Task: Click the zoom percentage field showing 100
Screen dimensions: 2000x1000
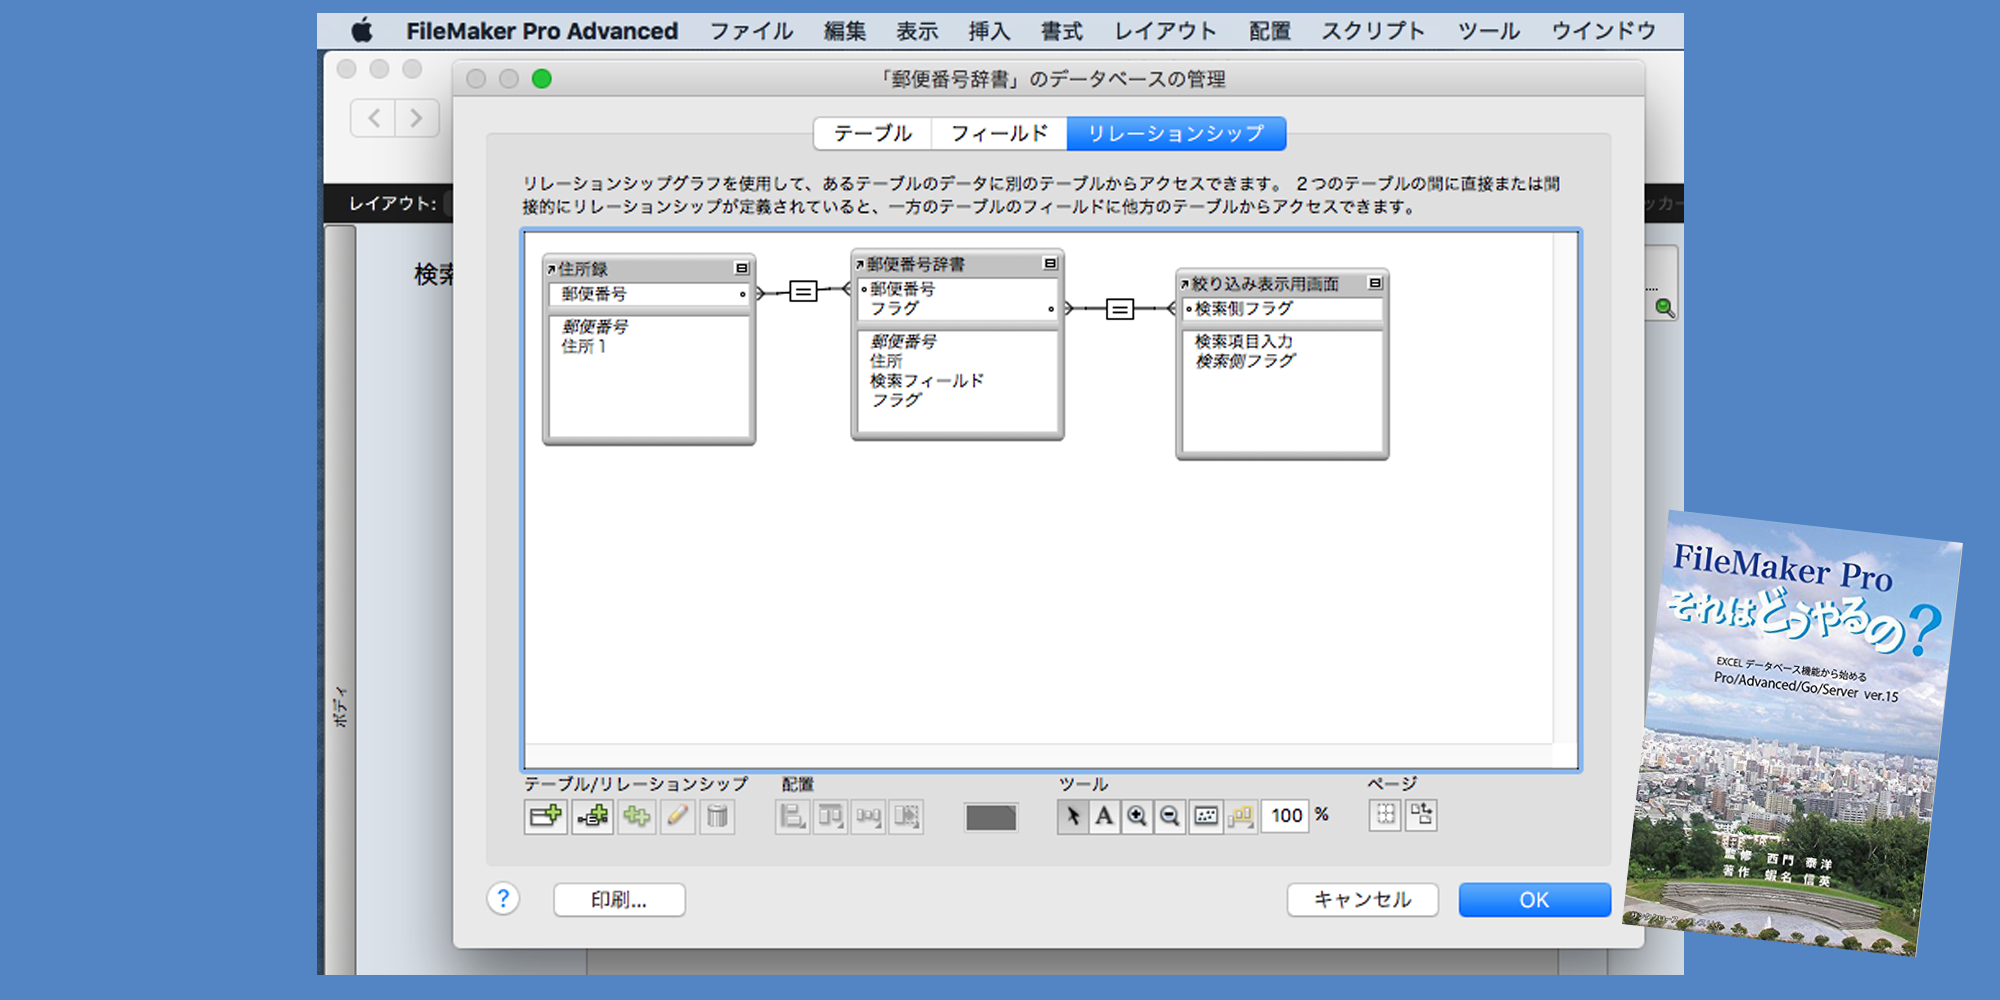Action: point(1286,816)
